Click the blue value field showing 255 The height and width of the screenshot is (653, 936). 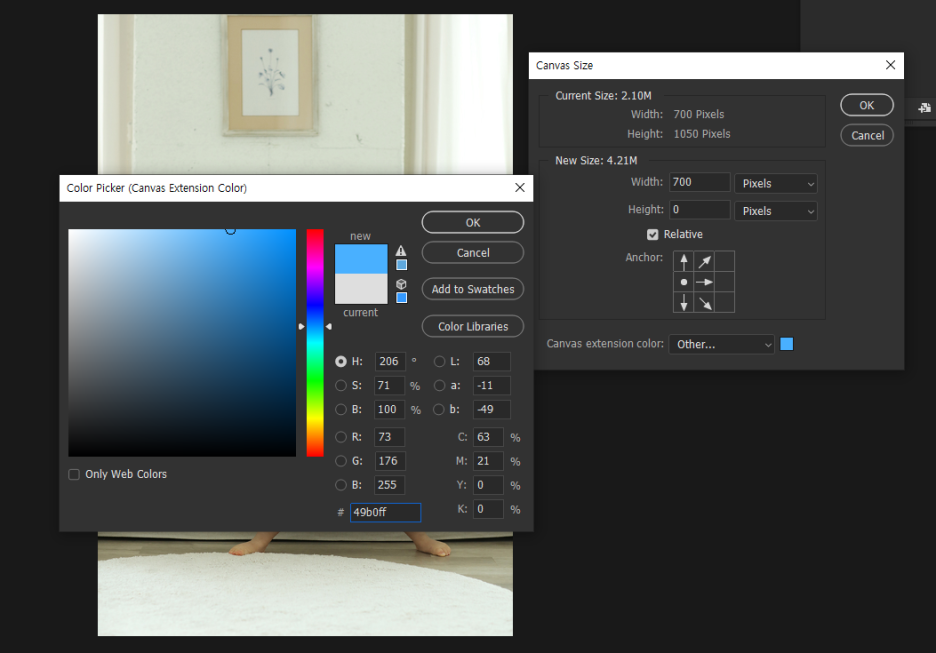click(390, 485)
